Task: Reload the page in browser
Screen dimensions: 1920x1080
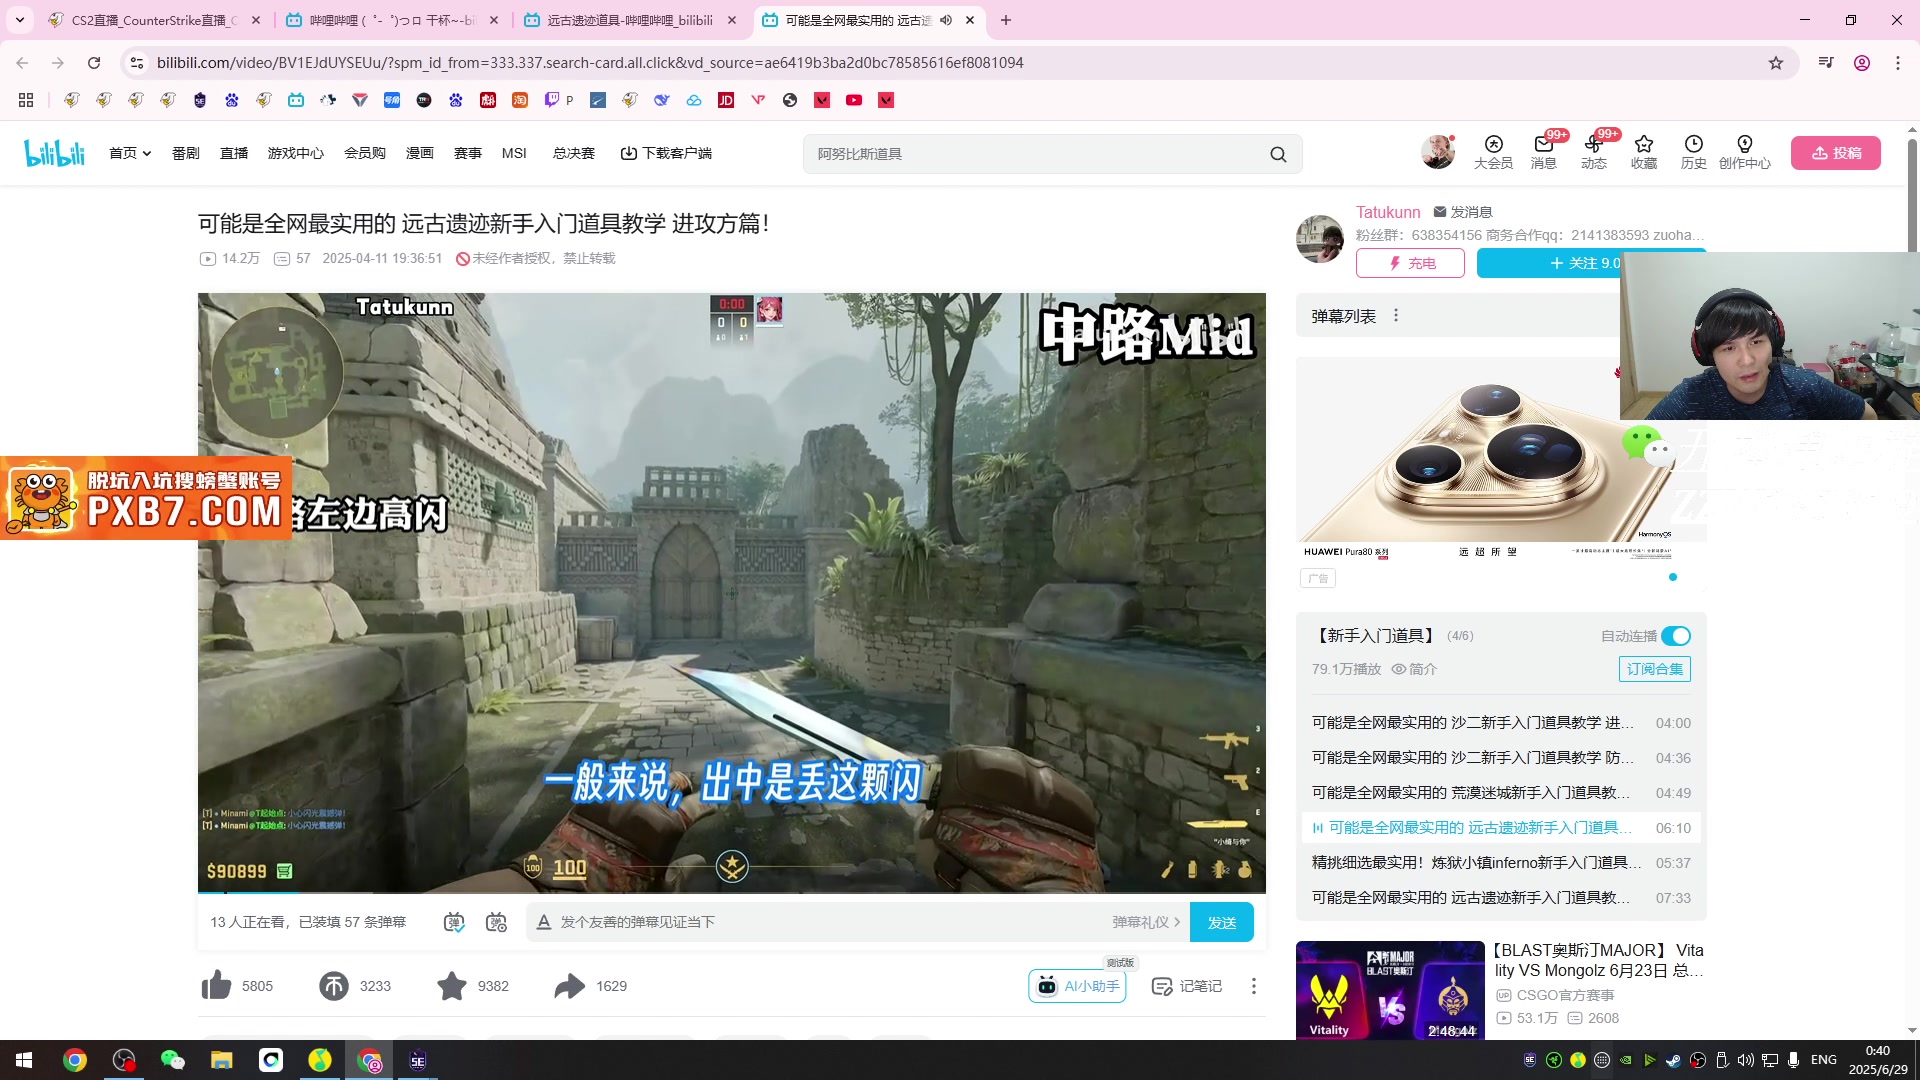Action: point(94,63)
